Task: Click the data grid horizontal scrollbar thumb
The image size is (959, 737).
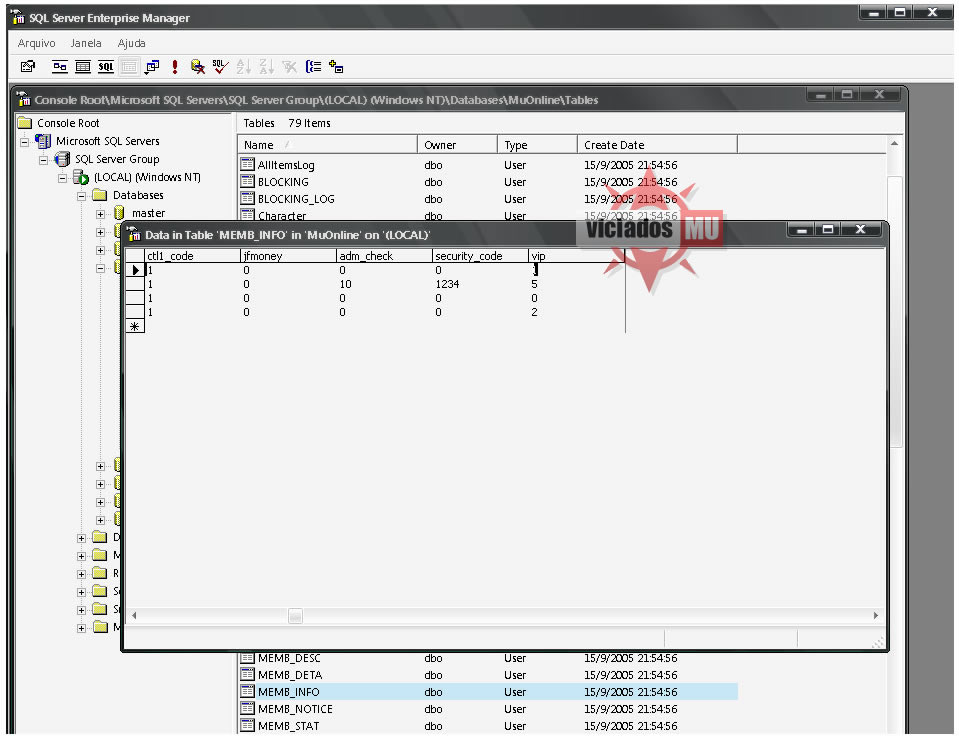Action: click(295, 615)
